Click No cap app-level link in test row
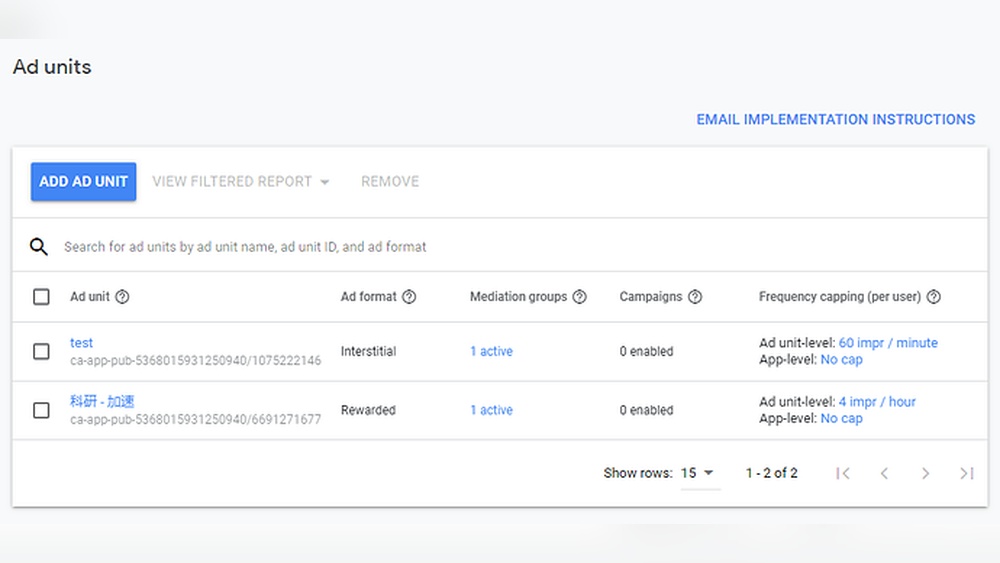1000x563 pixels. click(842, 360)
